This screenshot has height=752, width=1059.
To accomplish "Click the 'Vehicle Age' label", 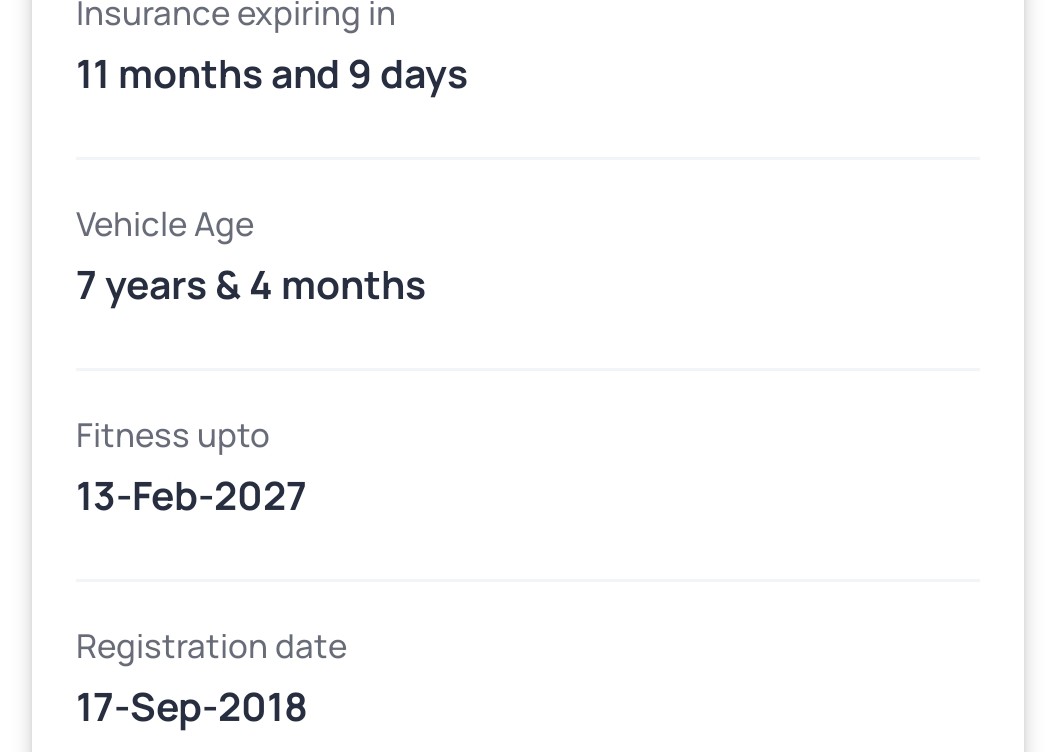I will (x=165, y=225).
